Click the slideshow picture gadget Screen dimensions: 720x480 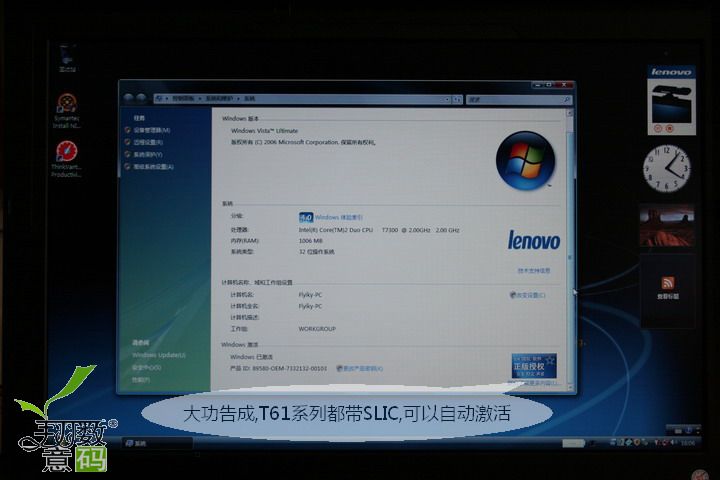(667, 225)
